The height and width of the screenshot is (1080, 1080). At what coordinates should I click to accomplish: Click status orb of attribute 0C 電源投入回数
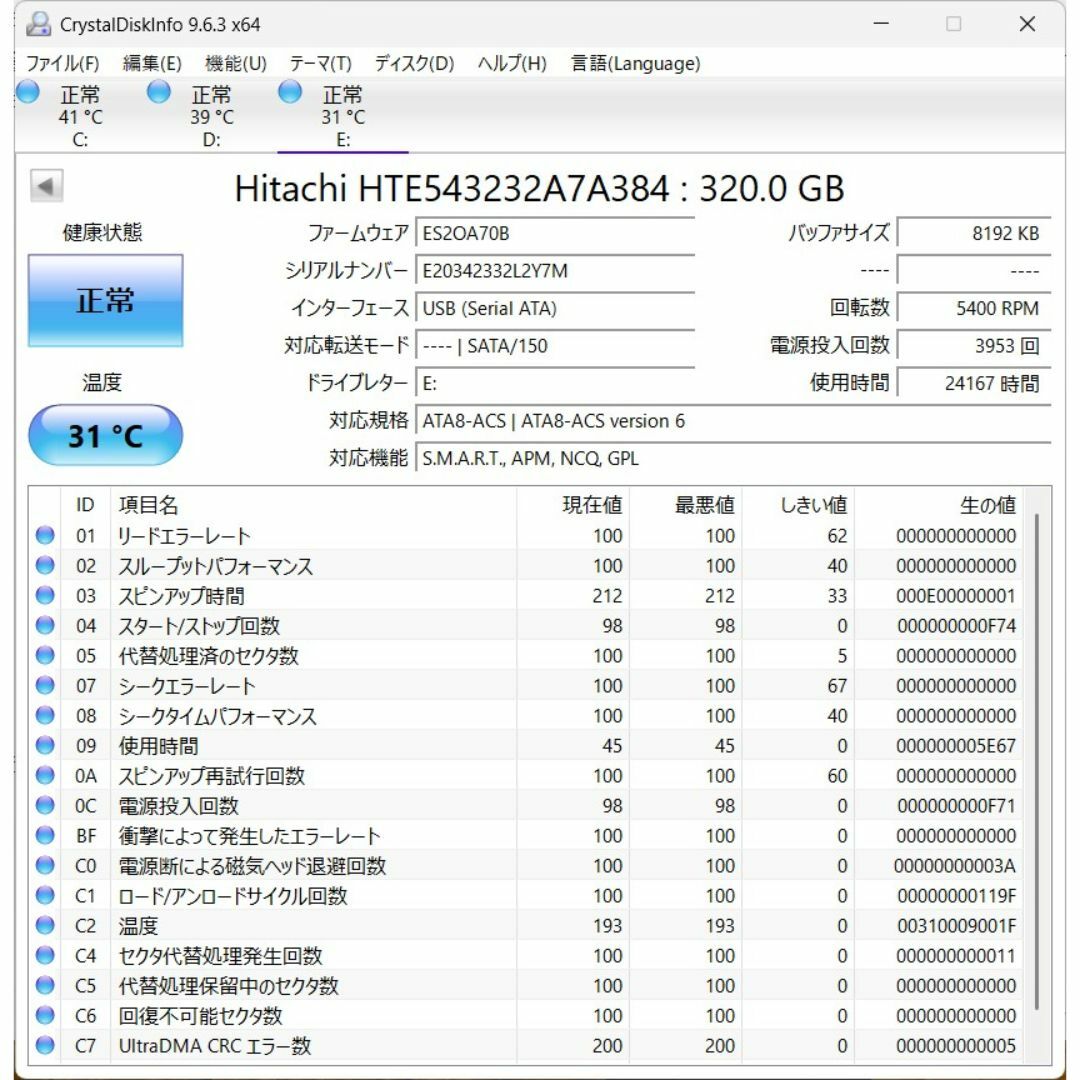tap(45, 805)
